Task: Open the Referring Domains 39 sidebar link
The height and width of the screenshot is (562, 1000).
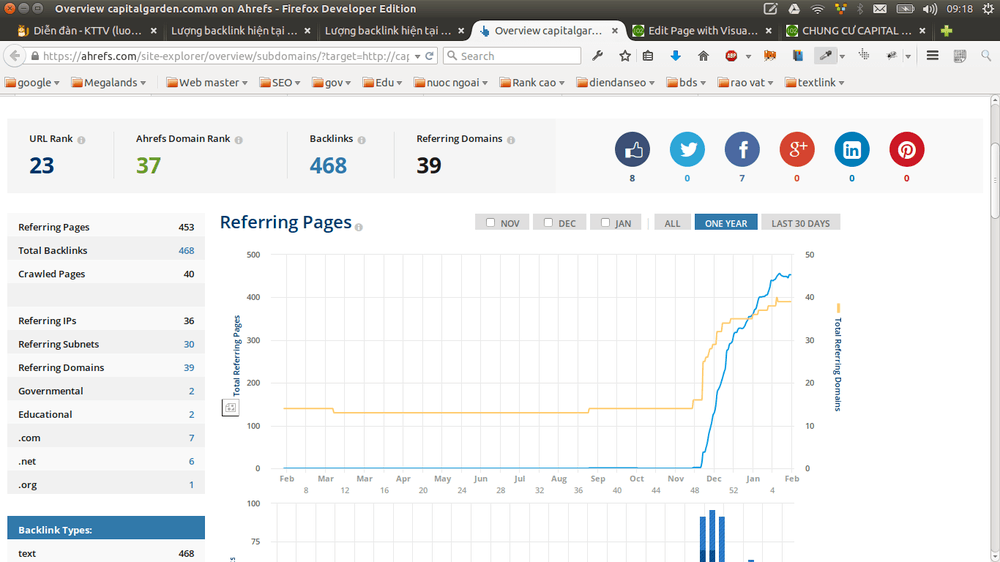Action: 189,368
